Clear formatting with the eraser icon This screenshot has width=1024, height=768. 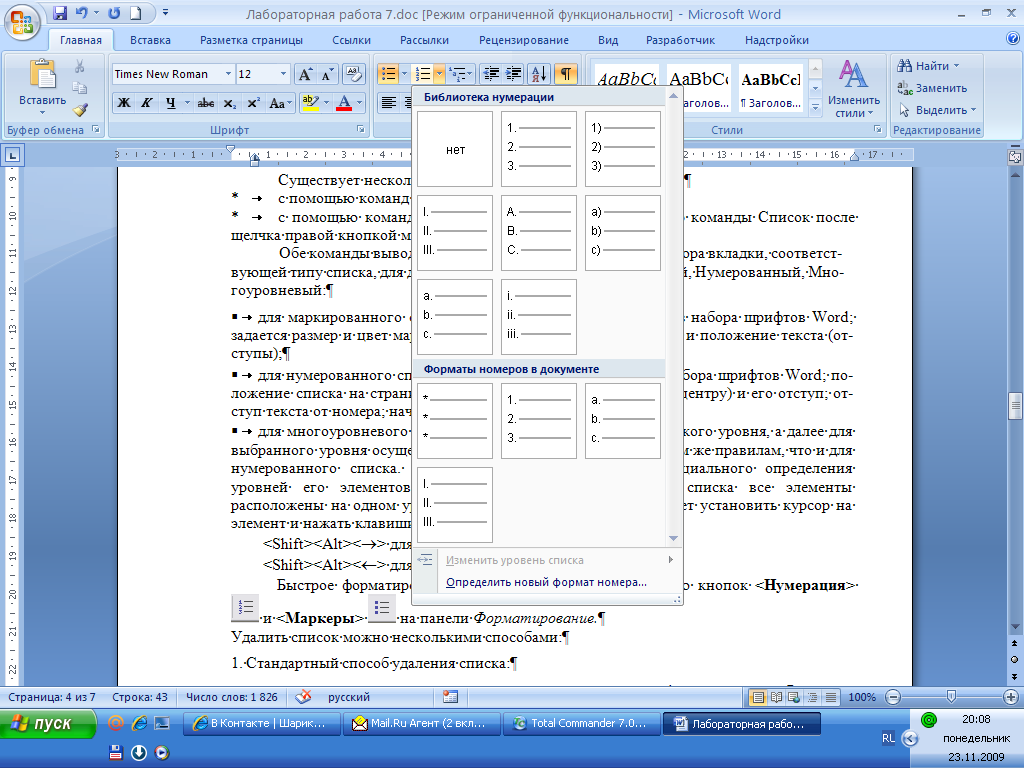point(353,74)
